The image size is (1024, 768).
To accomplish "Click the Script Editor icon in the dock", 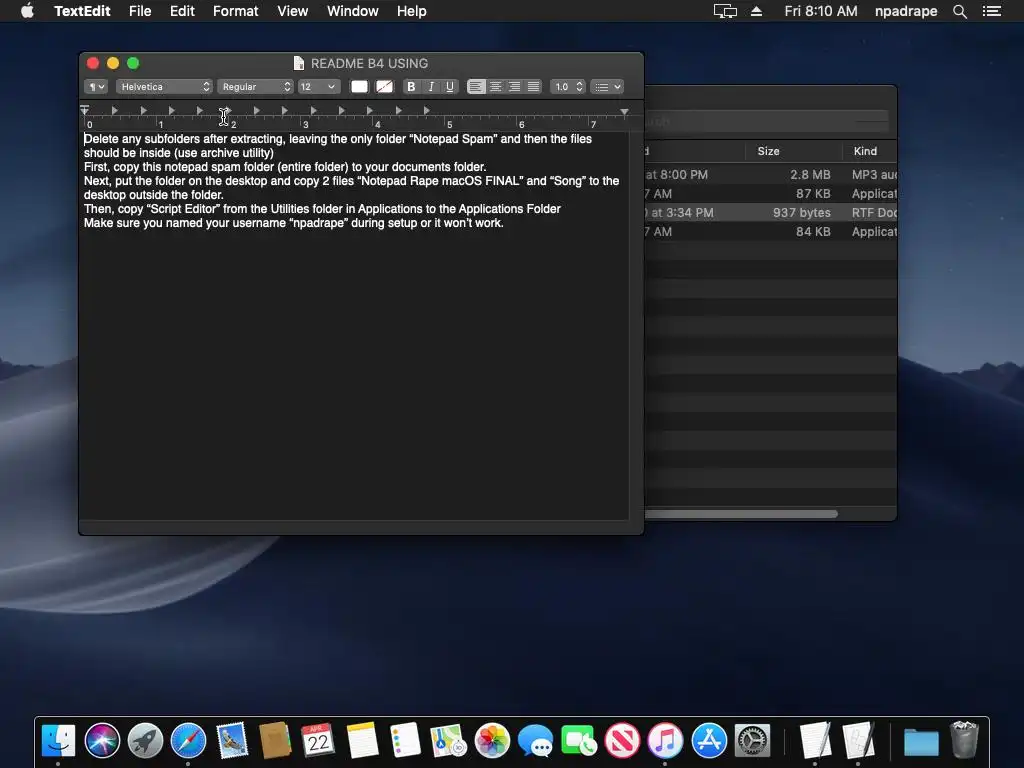I will [858, 741].
